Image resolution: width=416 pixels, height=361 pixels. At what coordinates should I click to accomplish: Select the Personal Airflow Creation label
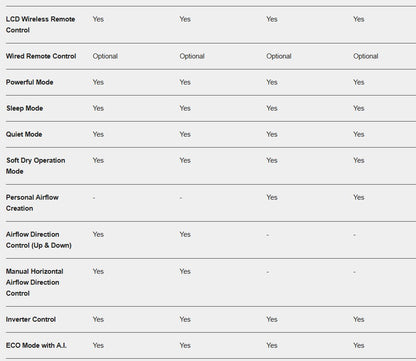(32, 203)
